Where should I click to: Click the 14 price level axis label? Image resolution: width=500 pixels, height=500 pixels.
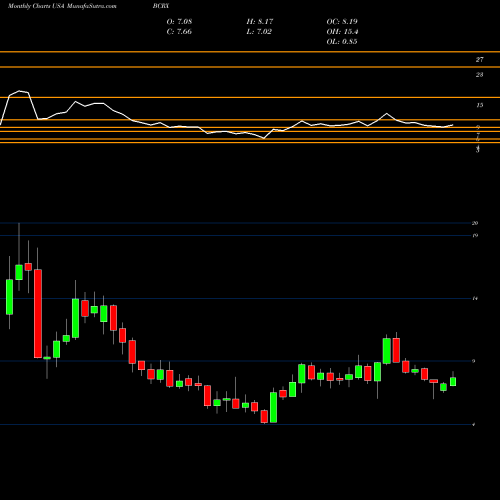click(x=475, y=298)
